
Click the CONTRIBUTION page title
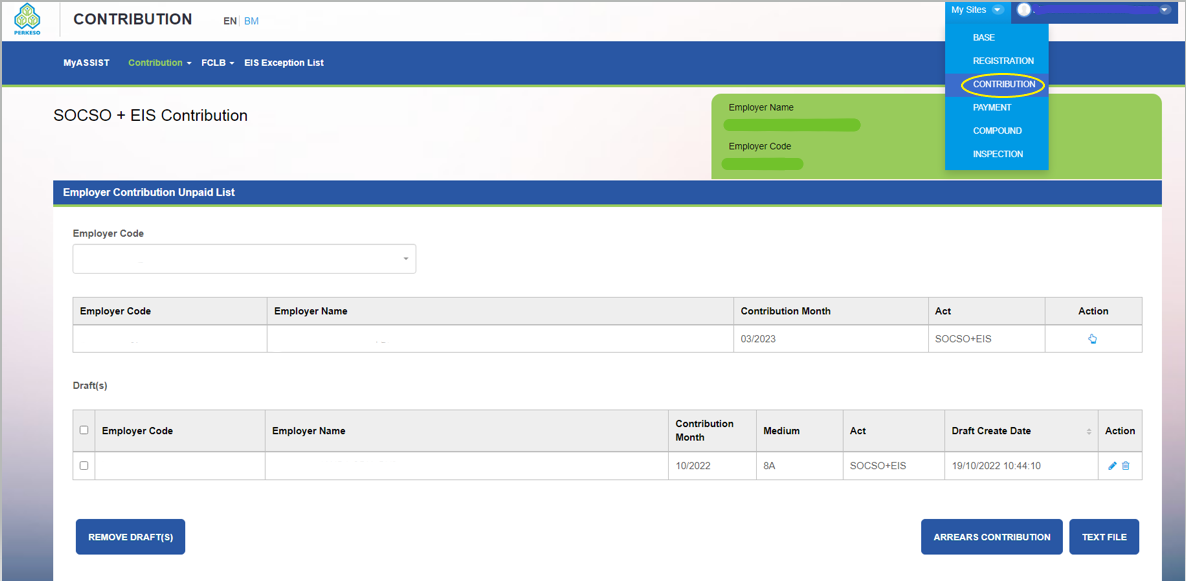pos(132,20)
